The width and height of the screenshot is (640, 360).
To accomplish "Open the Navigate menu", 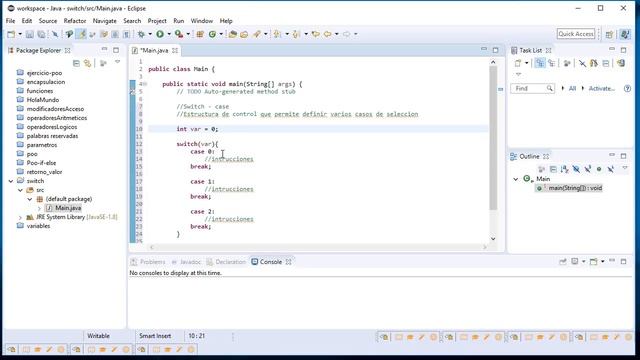I will click(x=104, y=21).
